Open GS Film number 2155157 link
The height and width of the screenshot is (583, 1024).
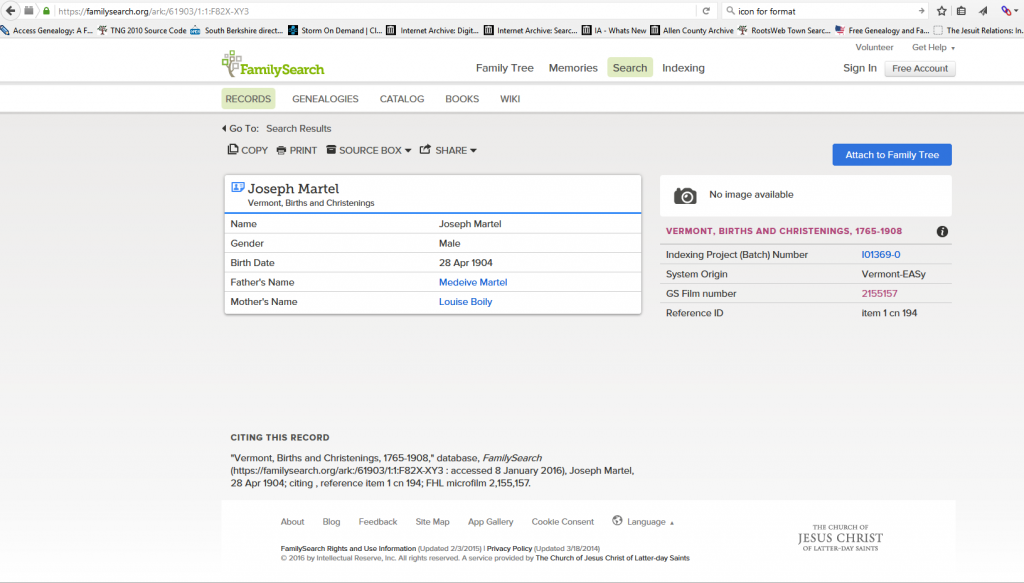[879, 293]
